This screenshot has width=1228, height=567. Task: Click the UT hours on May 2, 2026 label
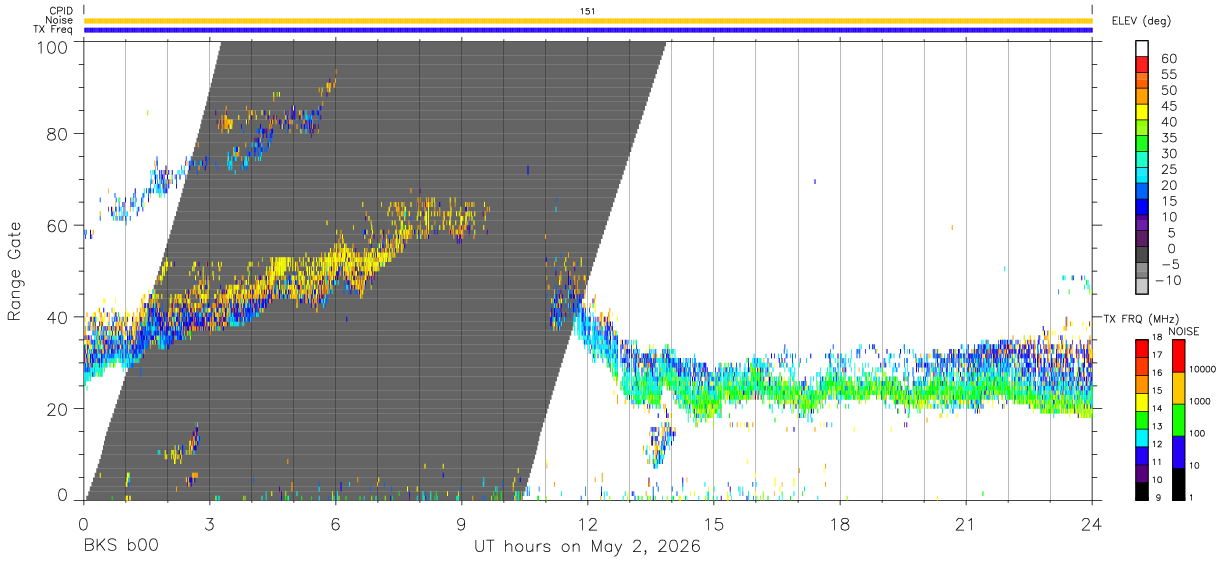click(587, 547)
